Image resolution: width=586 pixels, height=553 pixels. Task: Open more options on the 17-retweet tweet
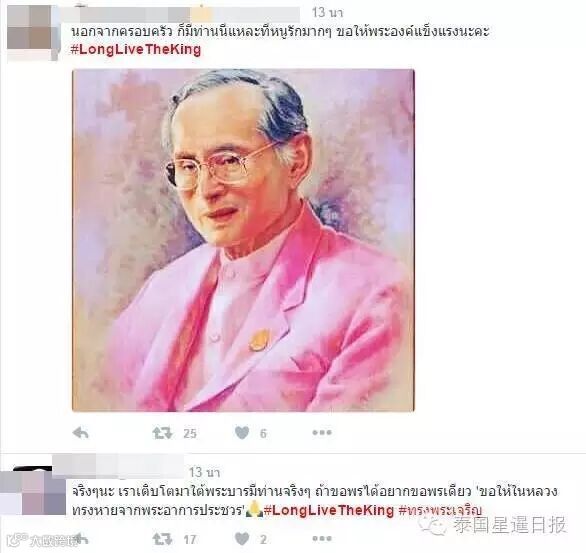click(322, 539)
